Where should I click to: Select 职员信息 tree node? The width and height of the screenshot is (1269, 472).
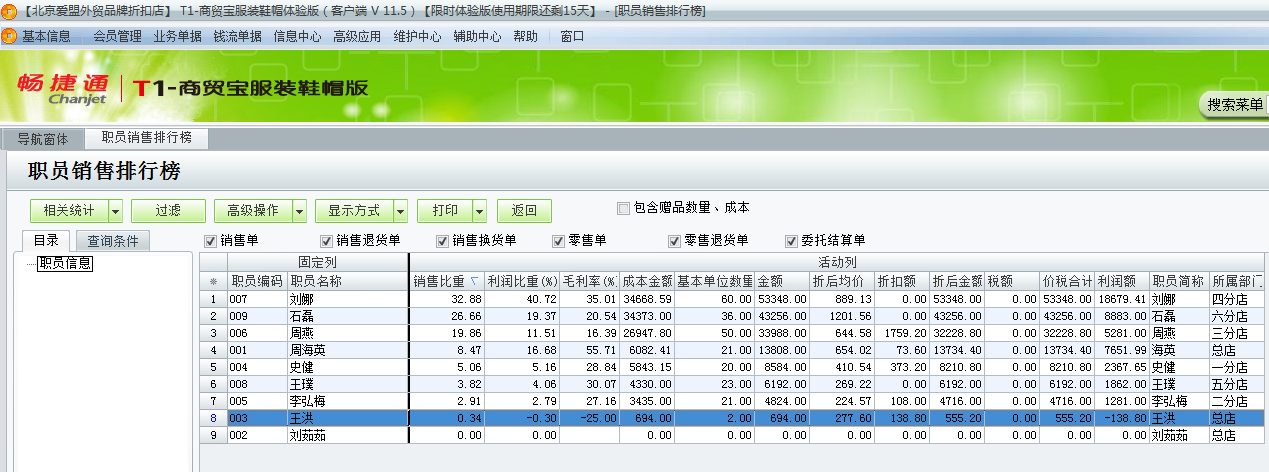65,264
